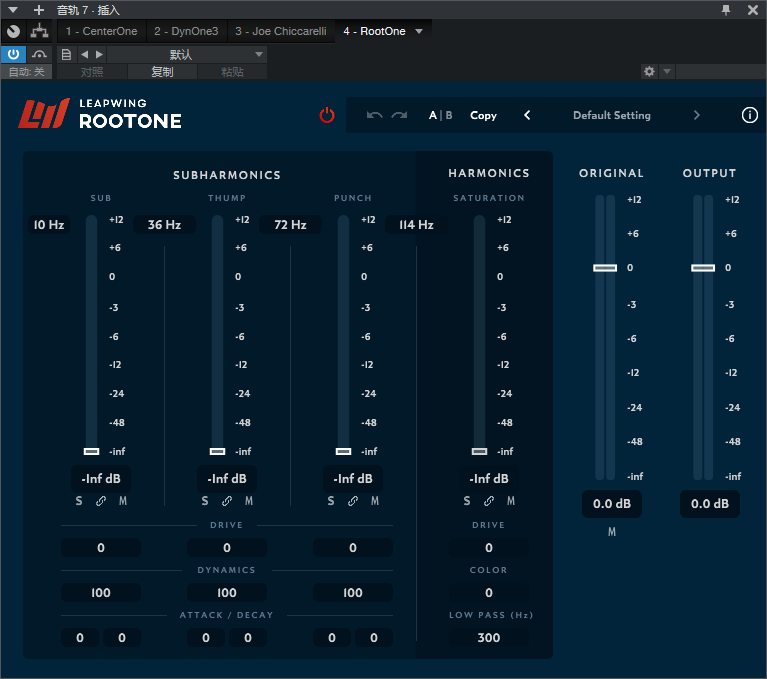Click the 粘贴 paste button
The height and width of the screenshot is (679, 767).
pos(232,72)
